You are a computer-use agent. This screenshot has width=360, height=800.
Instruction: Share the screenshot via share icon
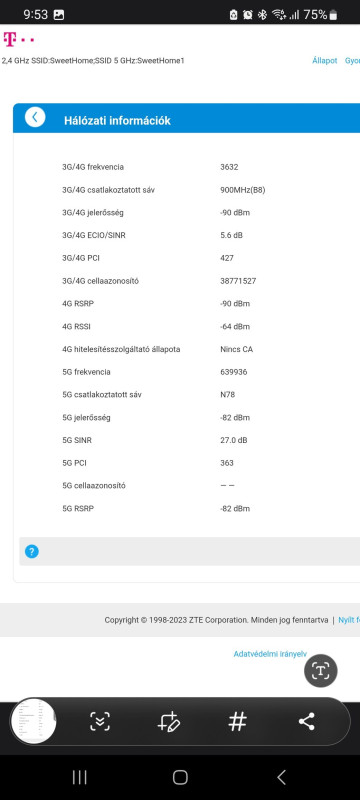coord(306,721)
